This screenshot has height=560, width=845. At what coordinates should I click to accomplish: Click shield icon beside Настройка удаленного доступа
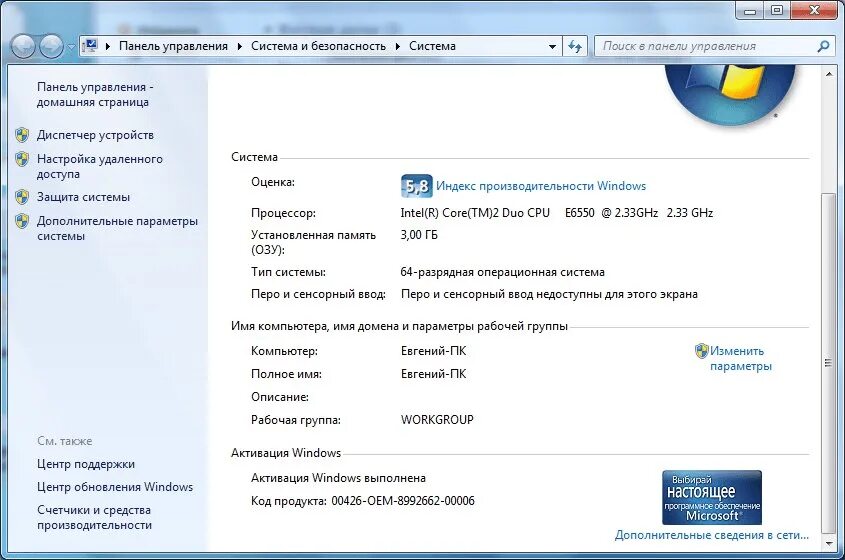22,159
